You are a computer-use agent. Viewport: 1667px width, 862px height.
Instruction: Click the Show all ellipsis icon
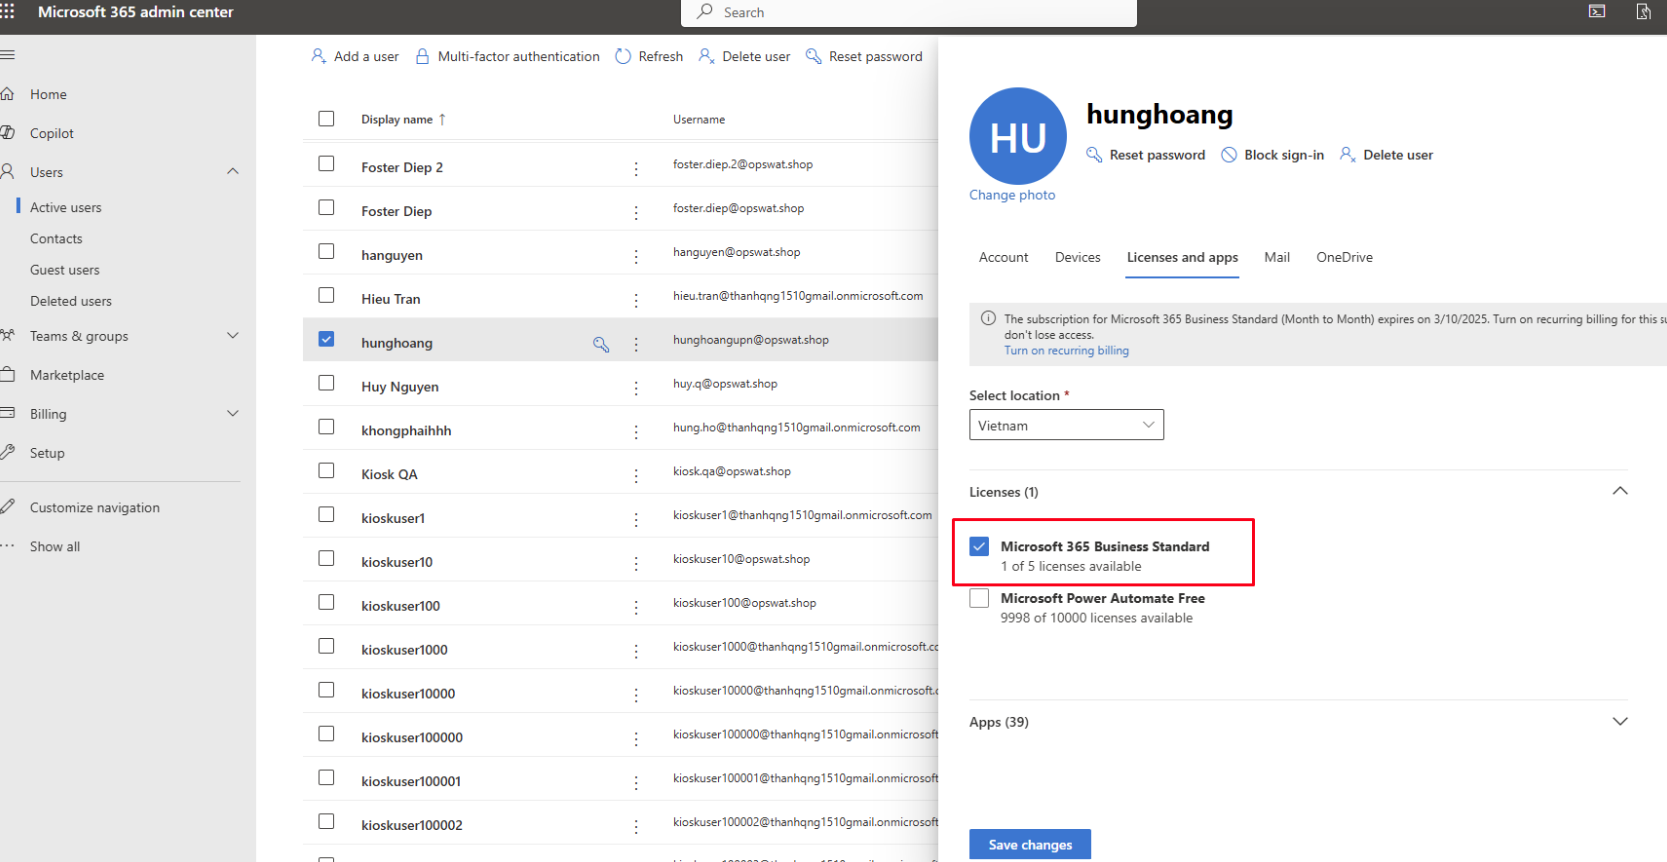(x=8, y=546)
